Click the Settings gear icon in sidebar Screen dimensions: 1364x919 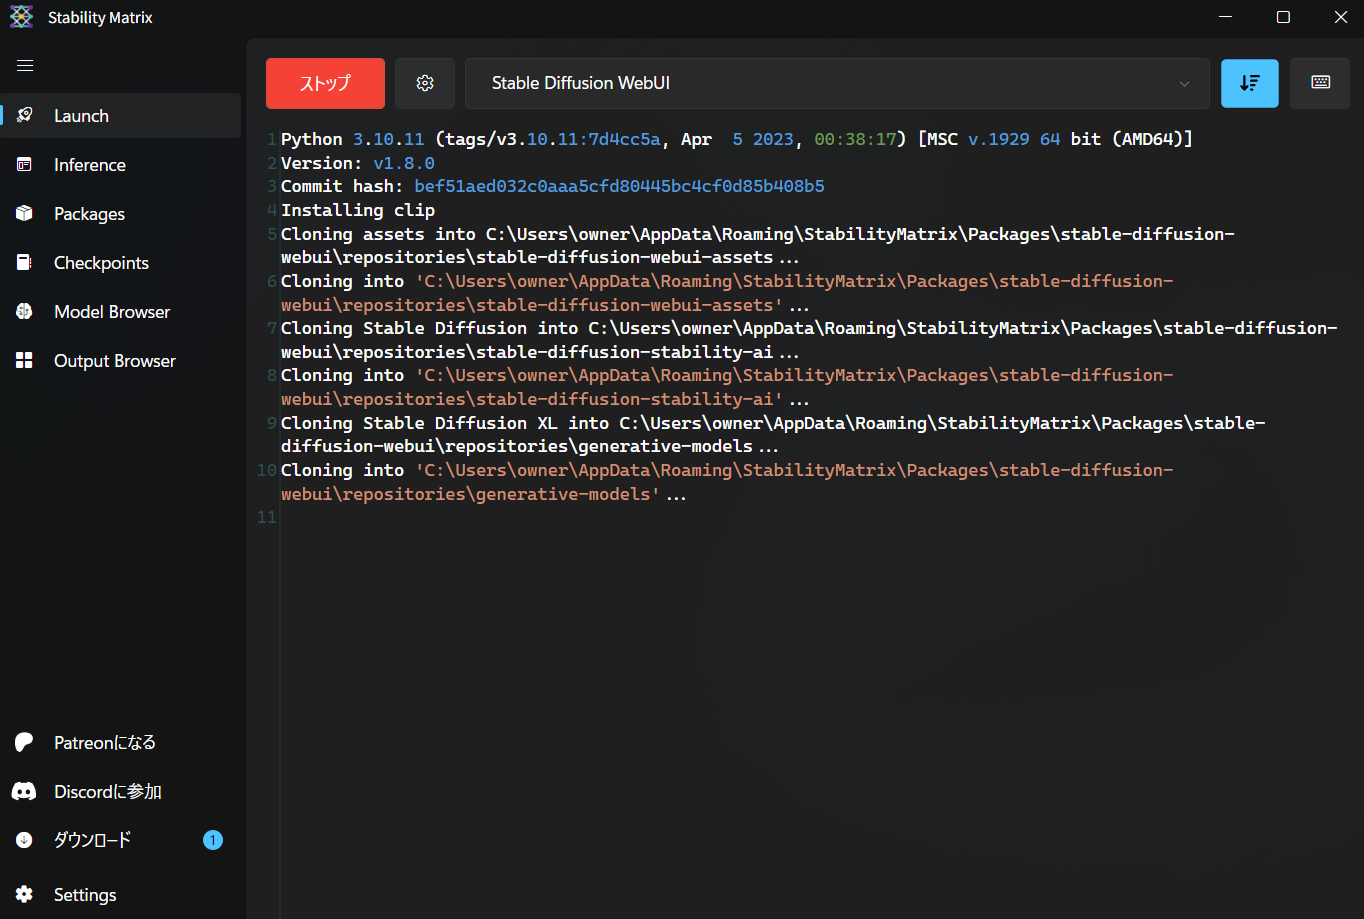coord(24,894)
